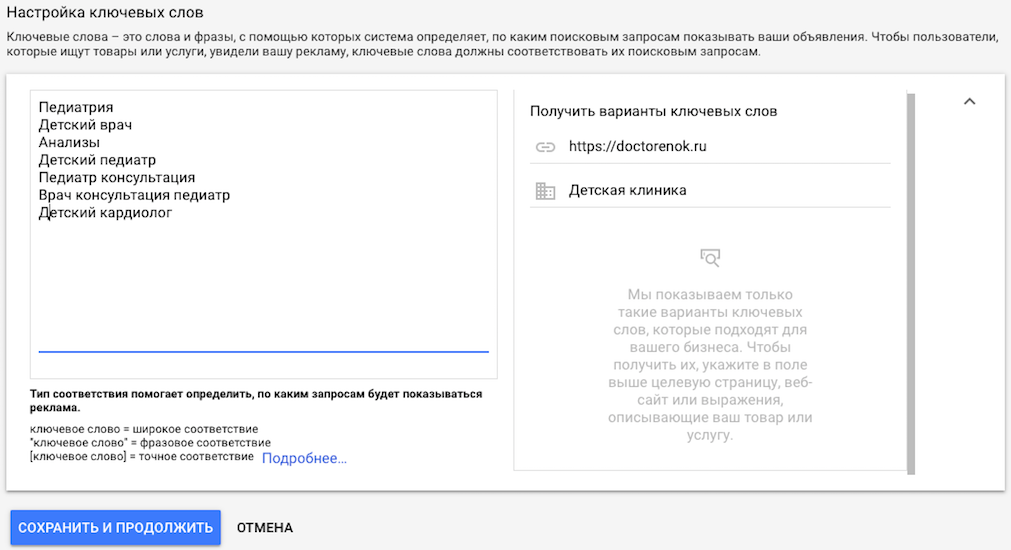Image resolution: width=1011 pixels, height=550 pixels.
Task: Click the magnifier search icon in suggestions panel
Action: (x=710, y=258)
